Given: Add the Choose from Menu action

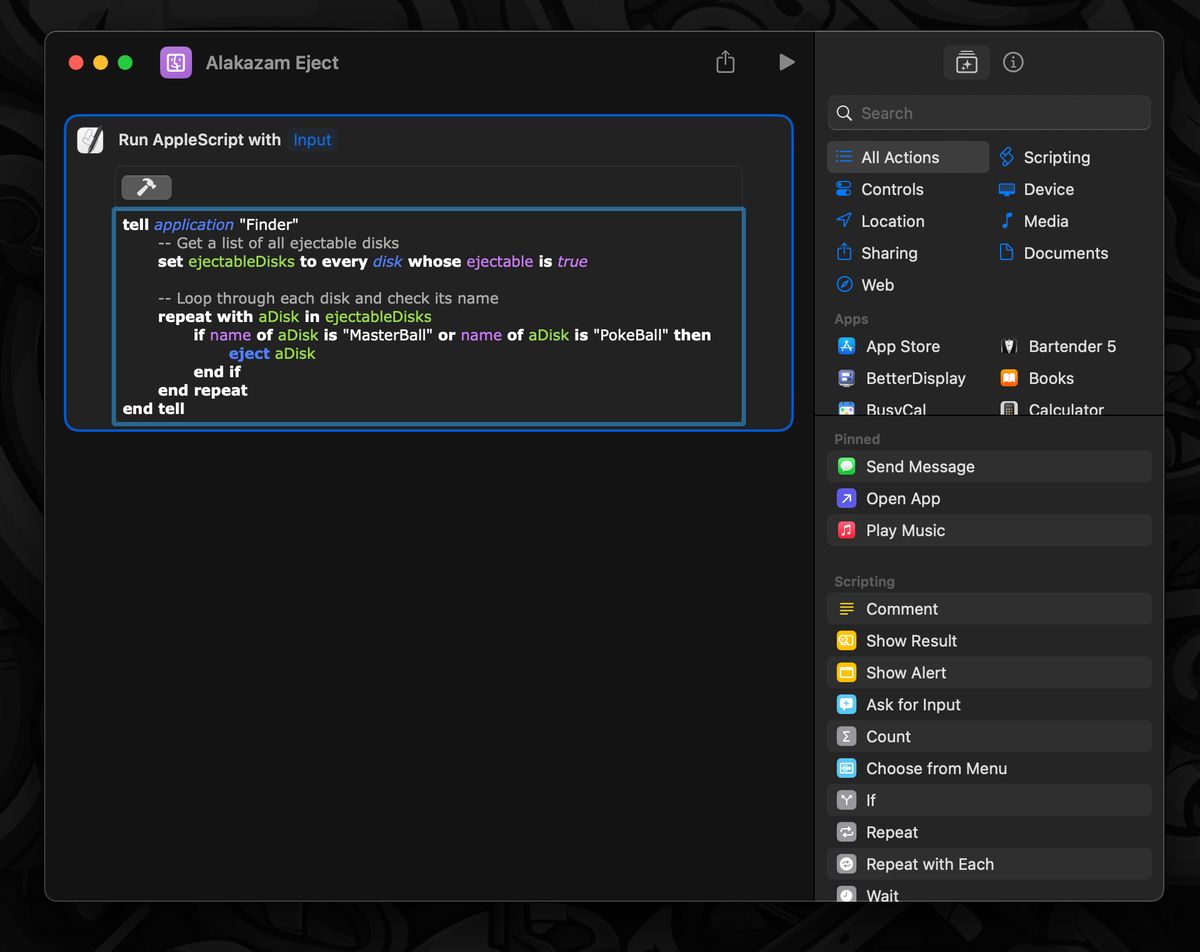Looking at the screenshot, I should [989, 768].
